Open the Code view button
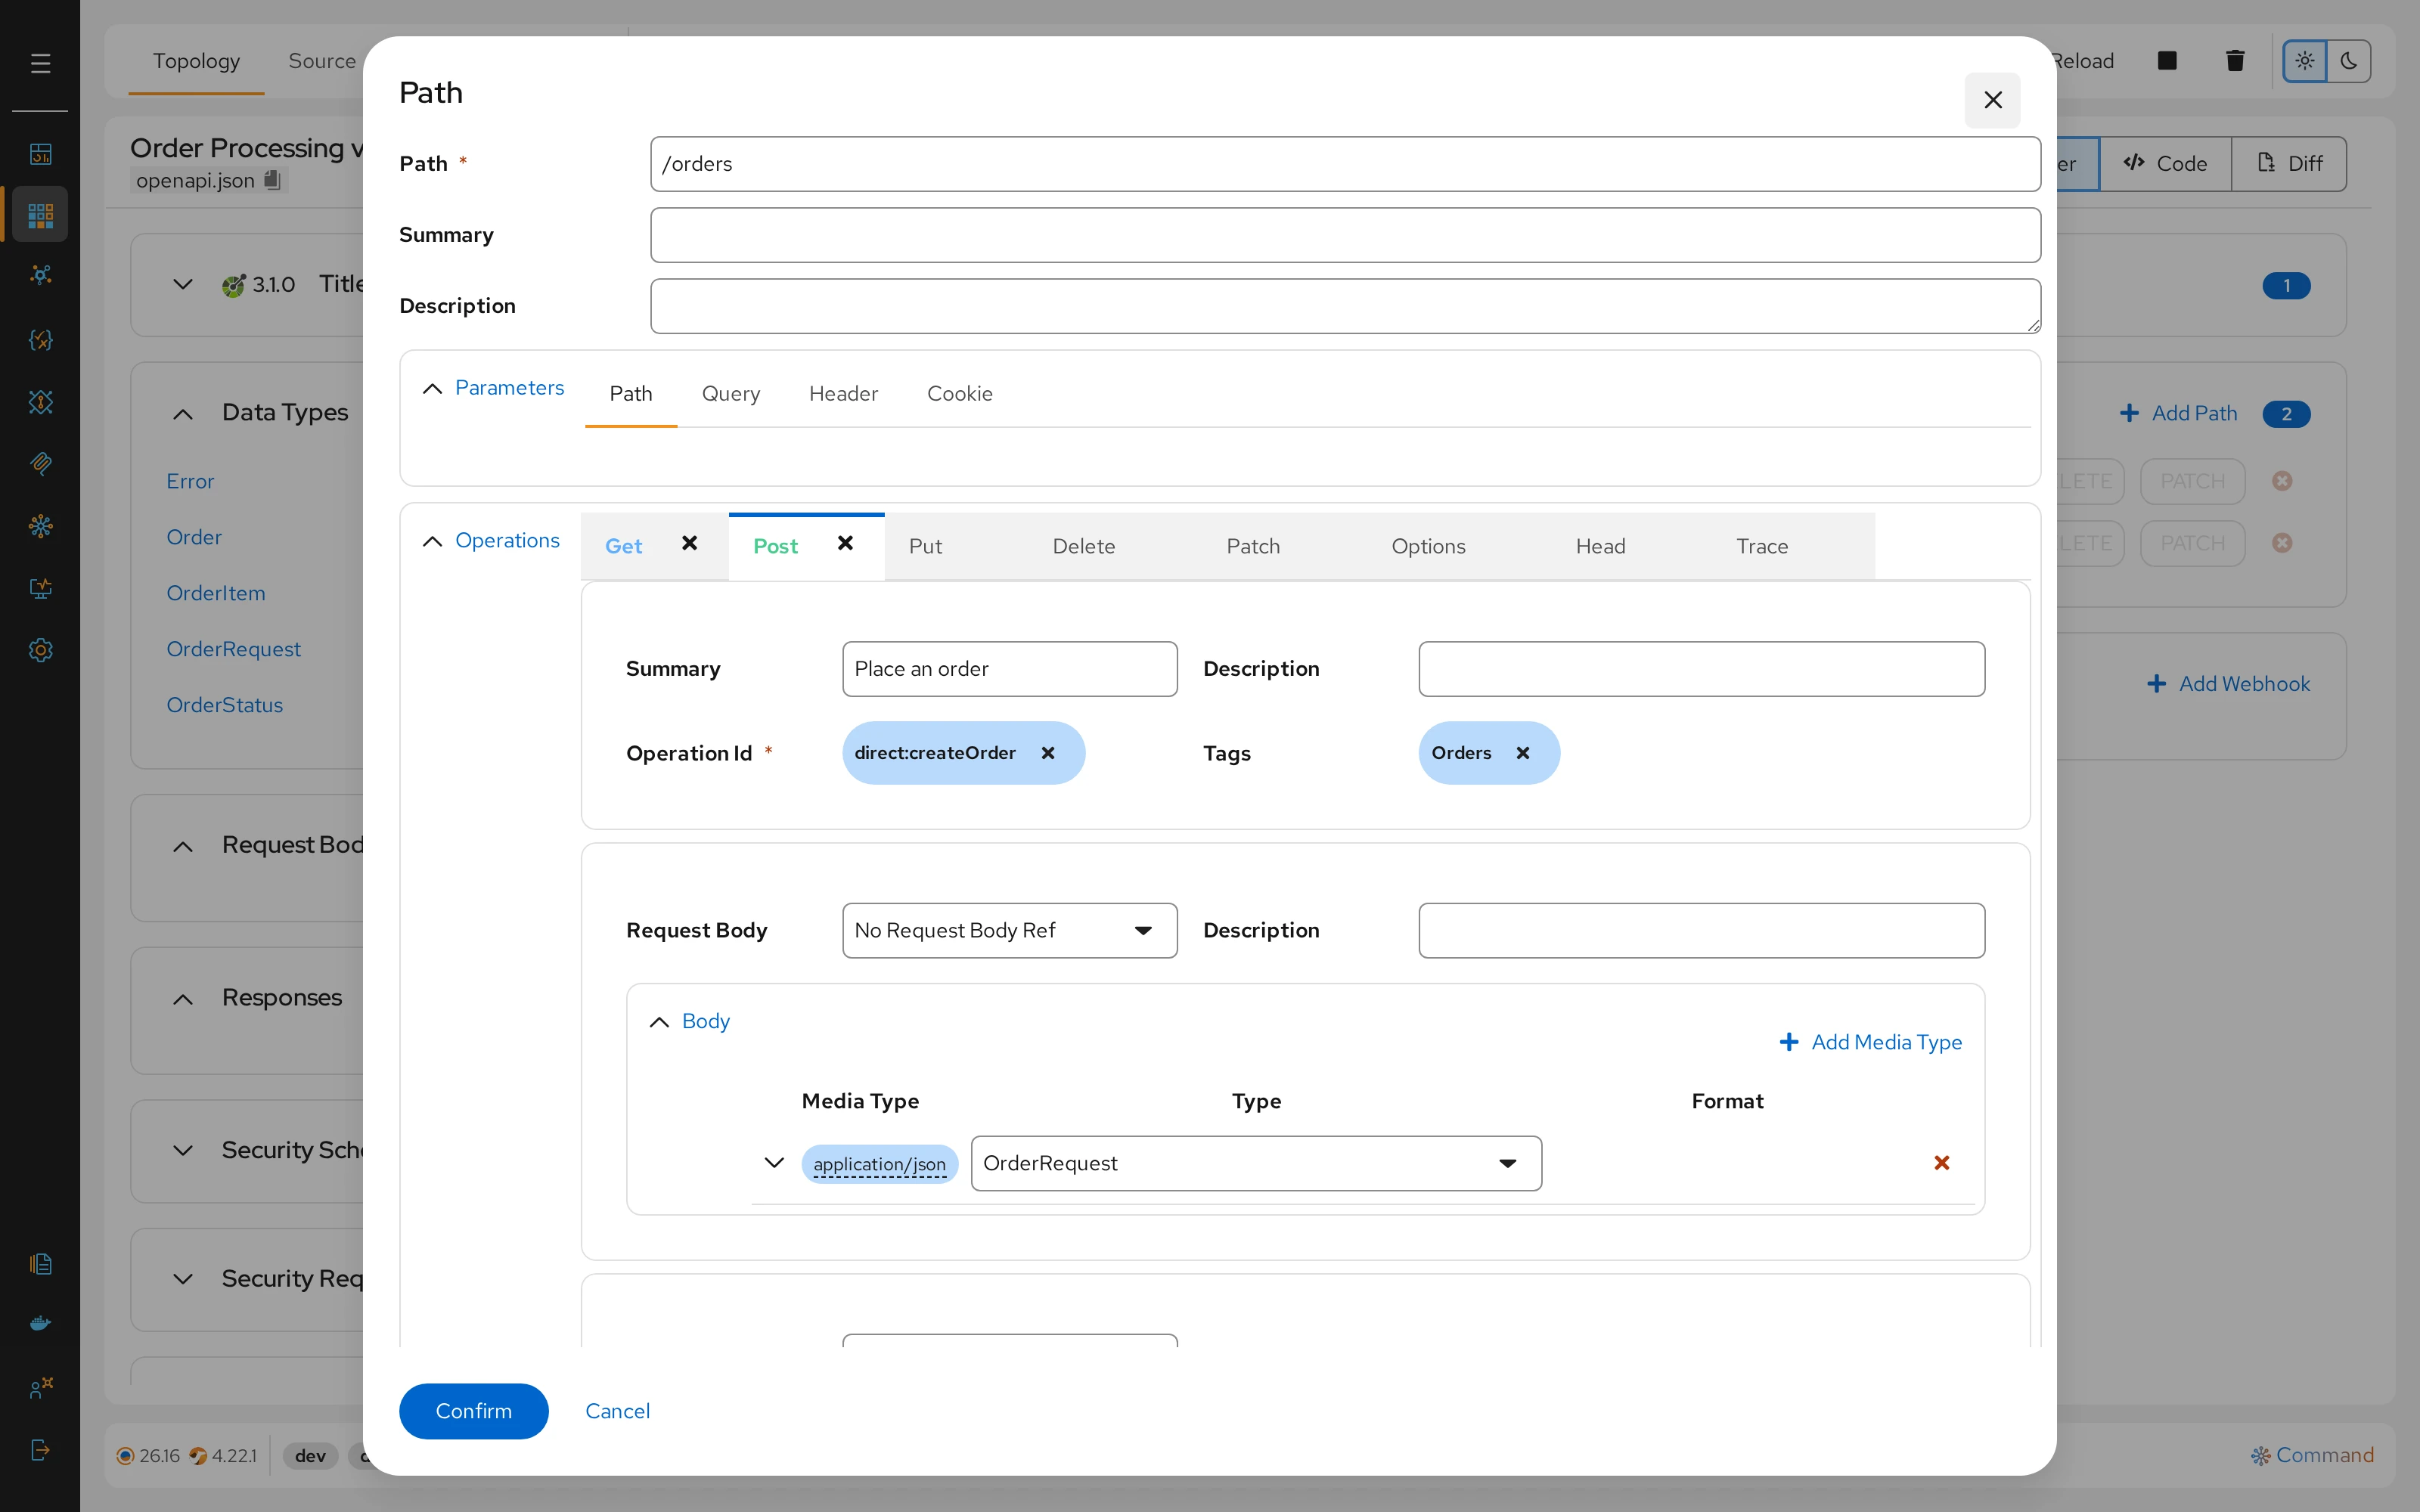 [2165, 163]
